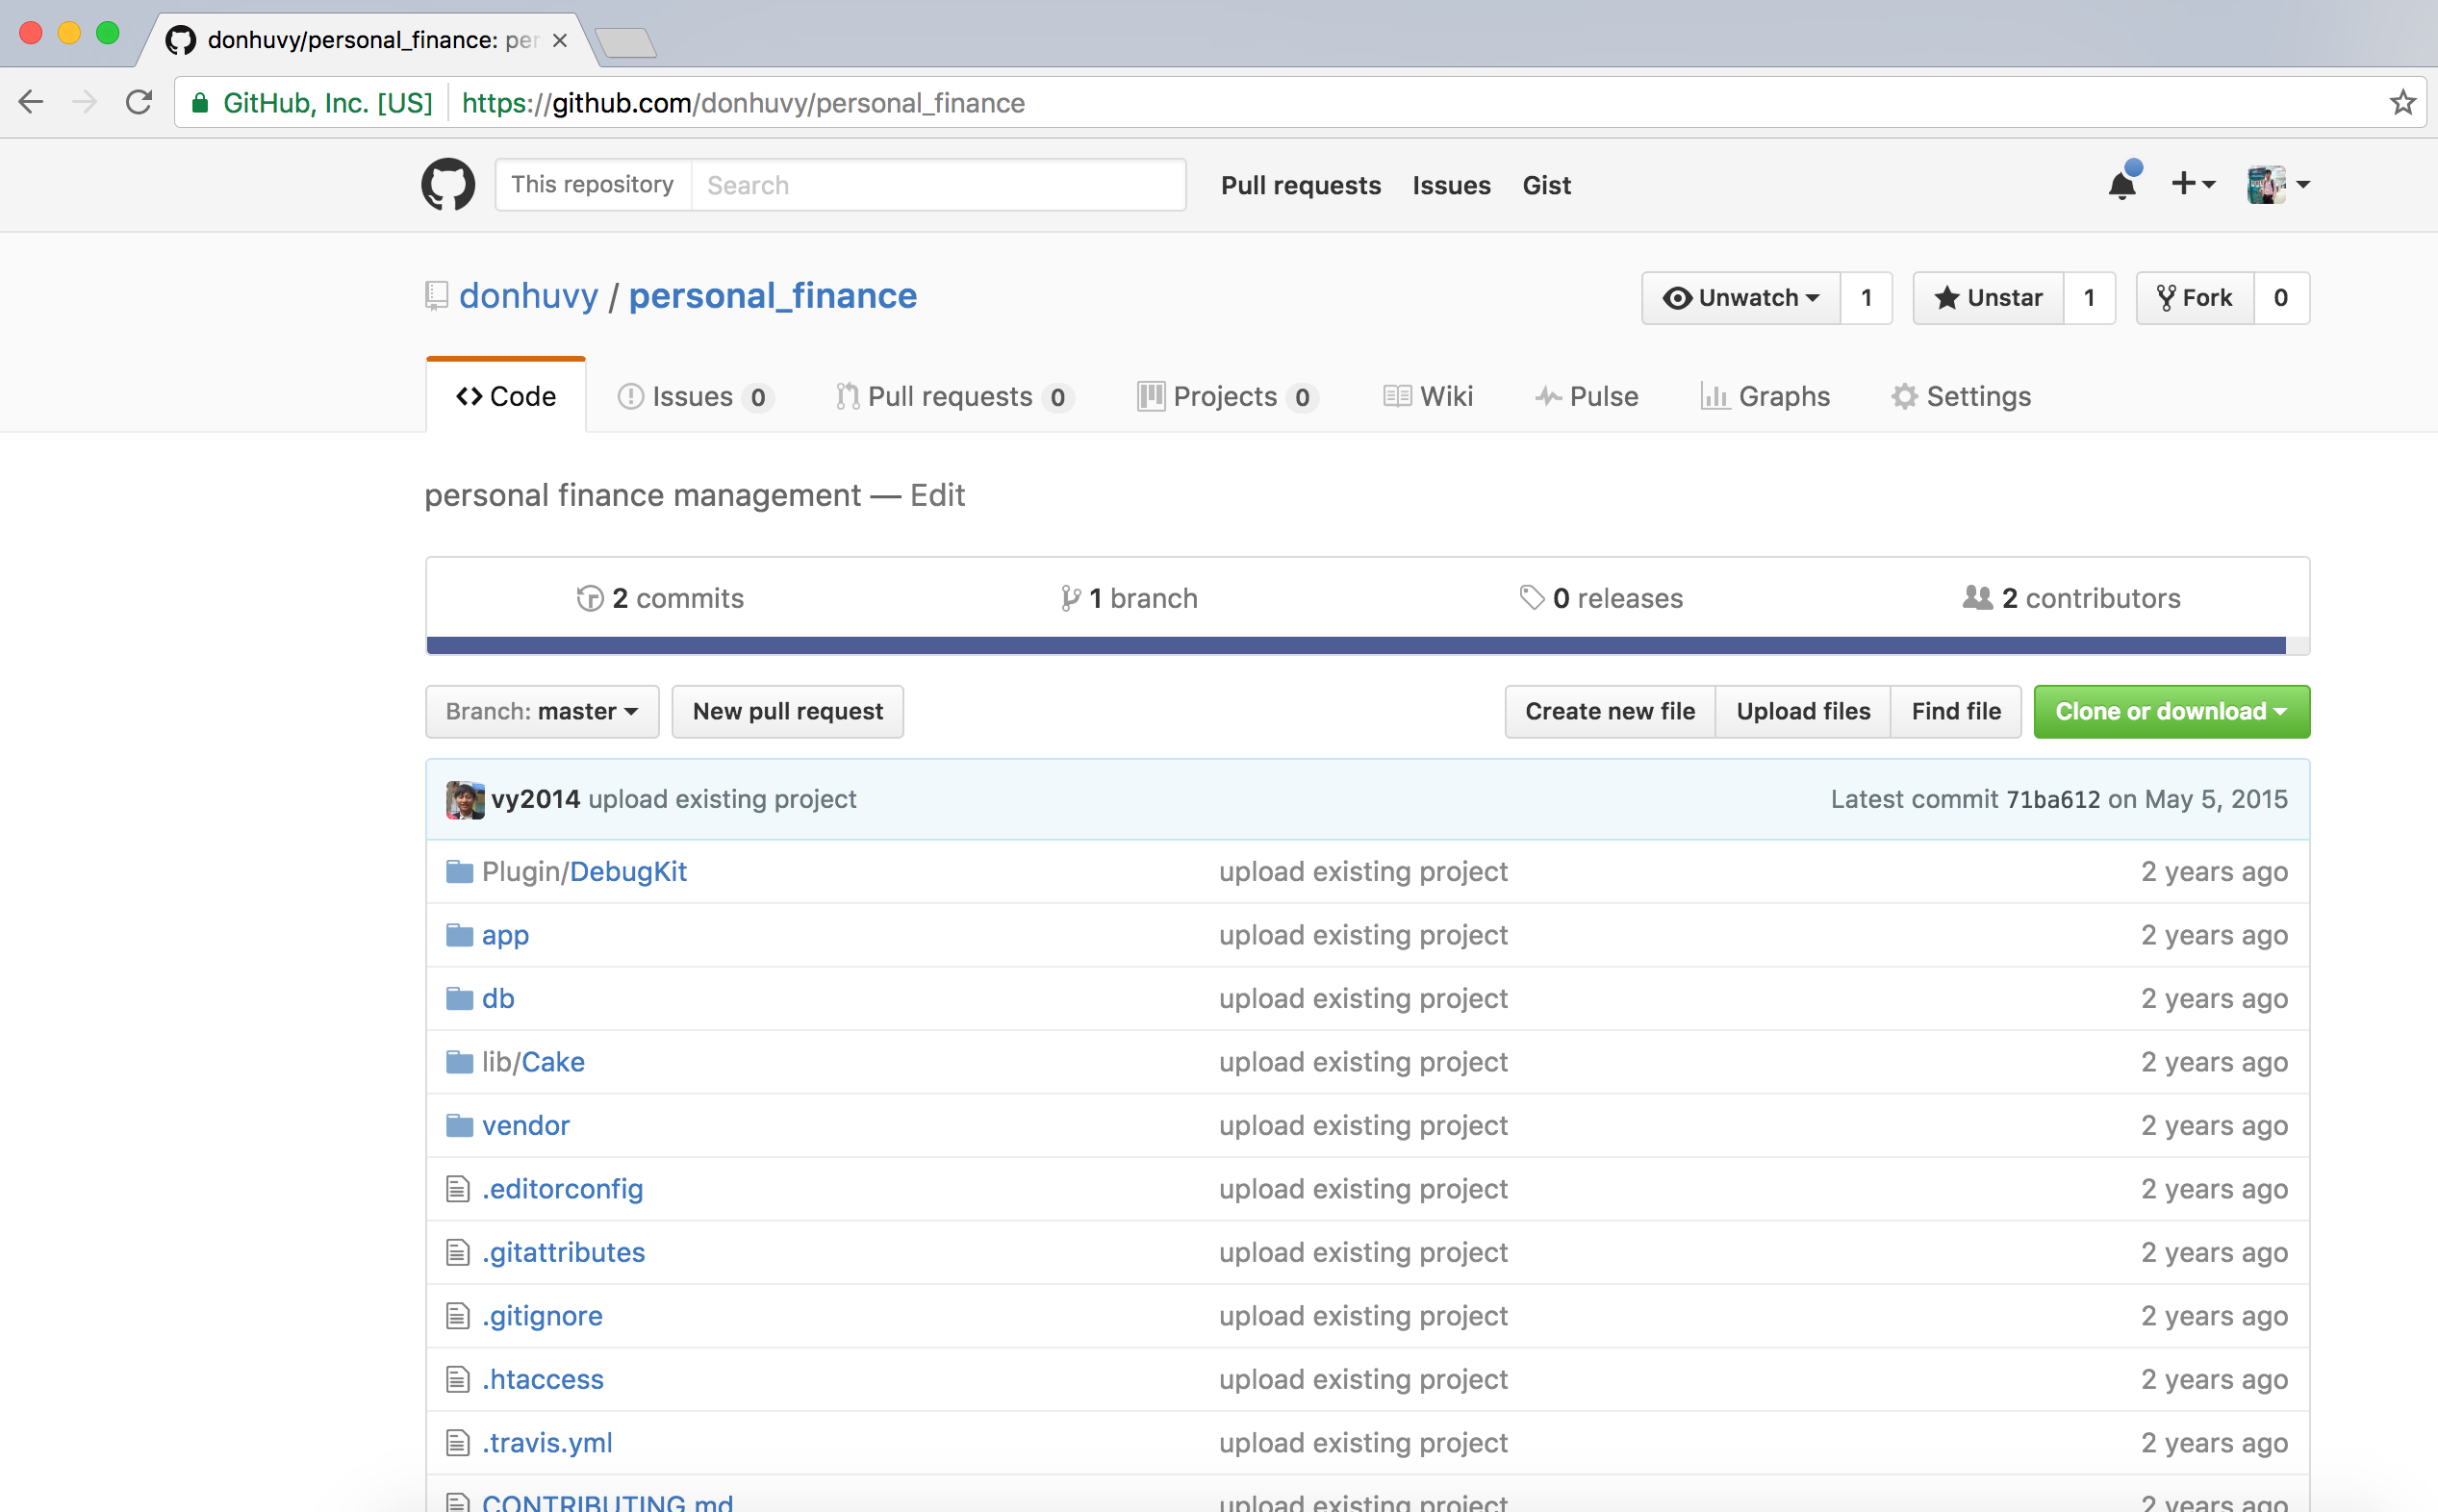Open the .gitattributes file
The image size is (2438, 1512).
click(x=564, y=1253)
